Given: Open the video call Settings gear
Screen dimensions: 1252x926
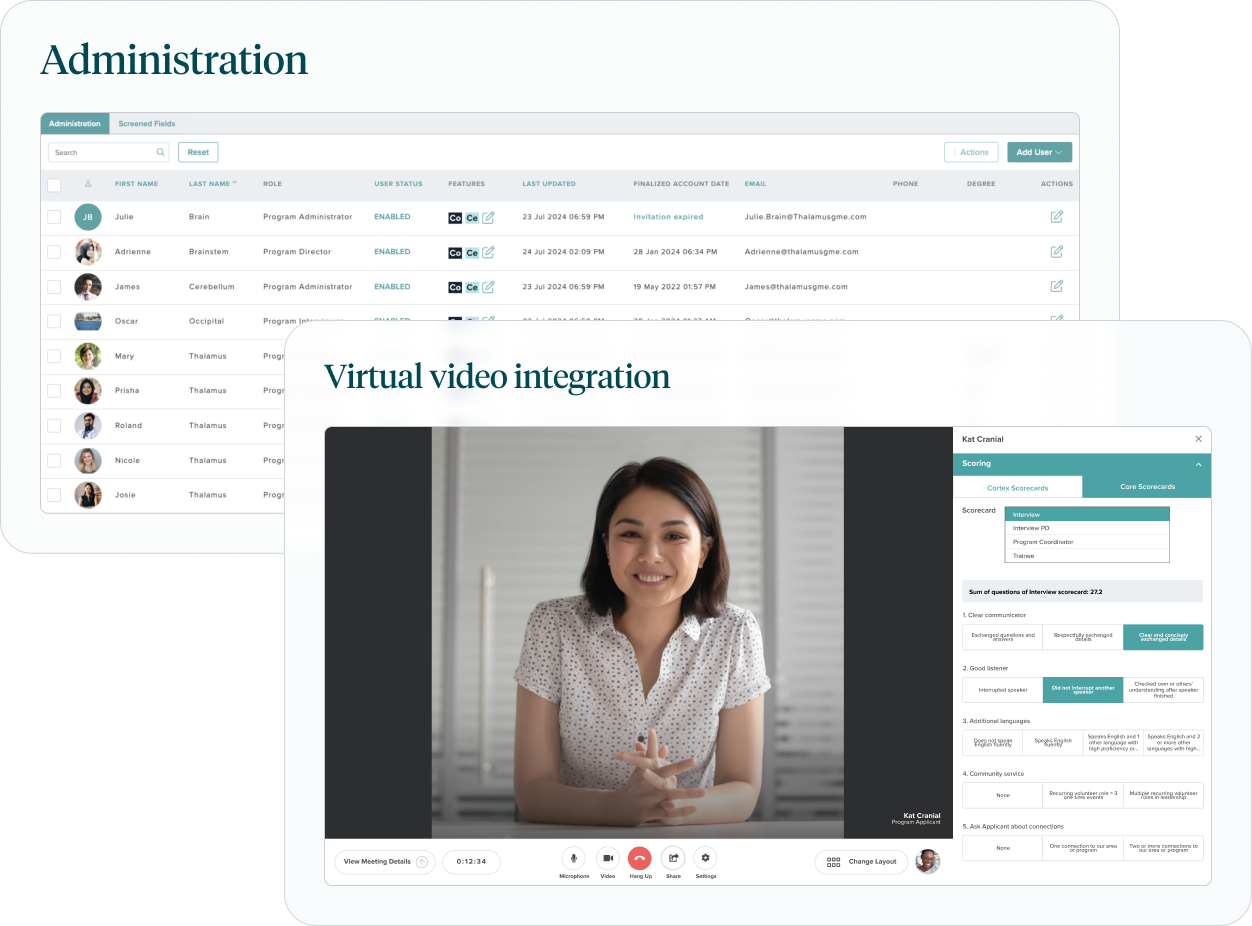Looking at the screenshot, I should pyautogui.click(x=706, y=858).
